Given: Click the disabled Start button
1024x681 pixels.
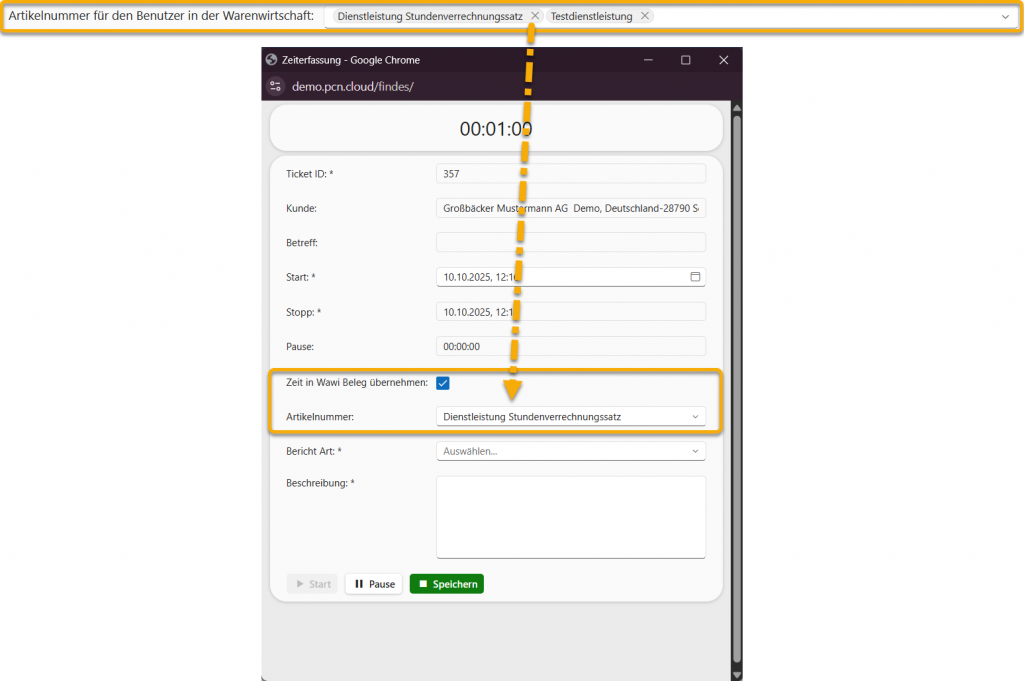Looking at the screenshot, I should 312,584.
